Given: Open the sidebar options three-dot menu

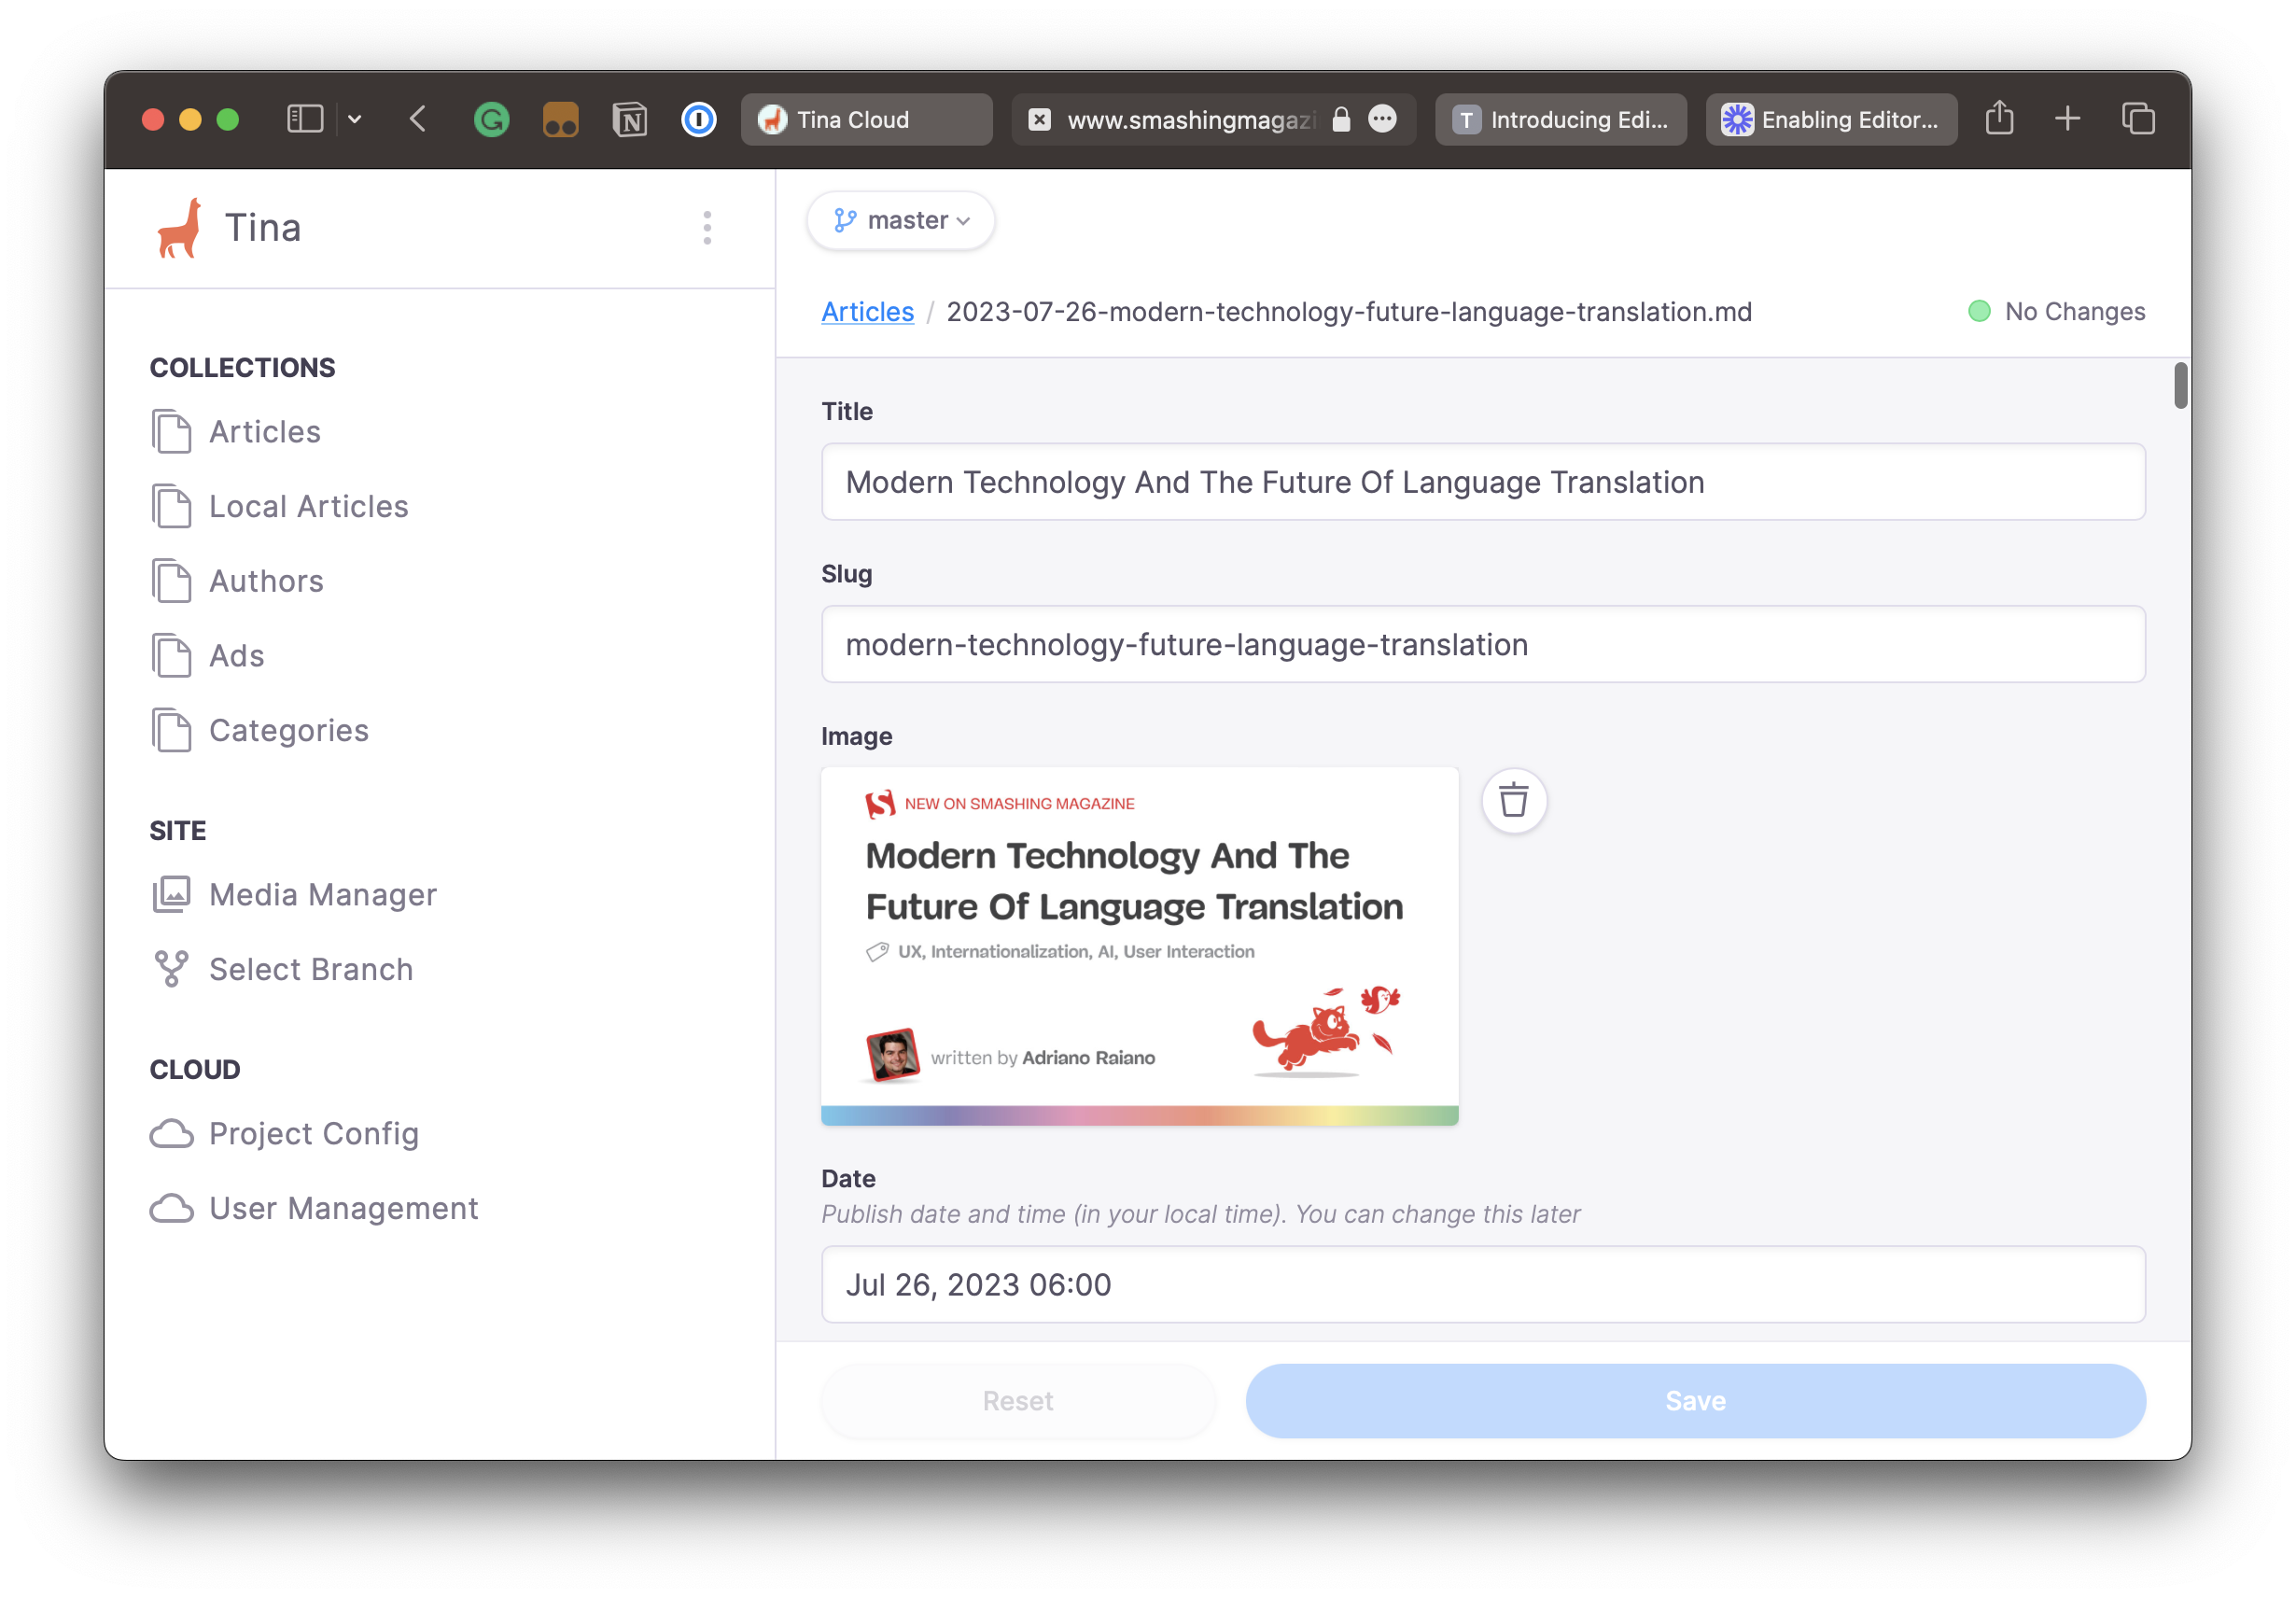Looking at the screenshot, I should 707,227.
